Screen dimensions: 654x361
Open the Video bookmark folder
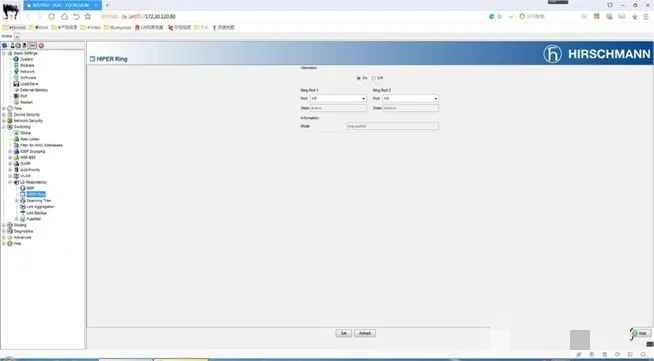91,28
